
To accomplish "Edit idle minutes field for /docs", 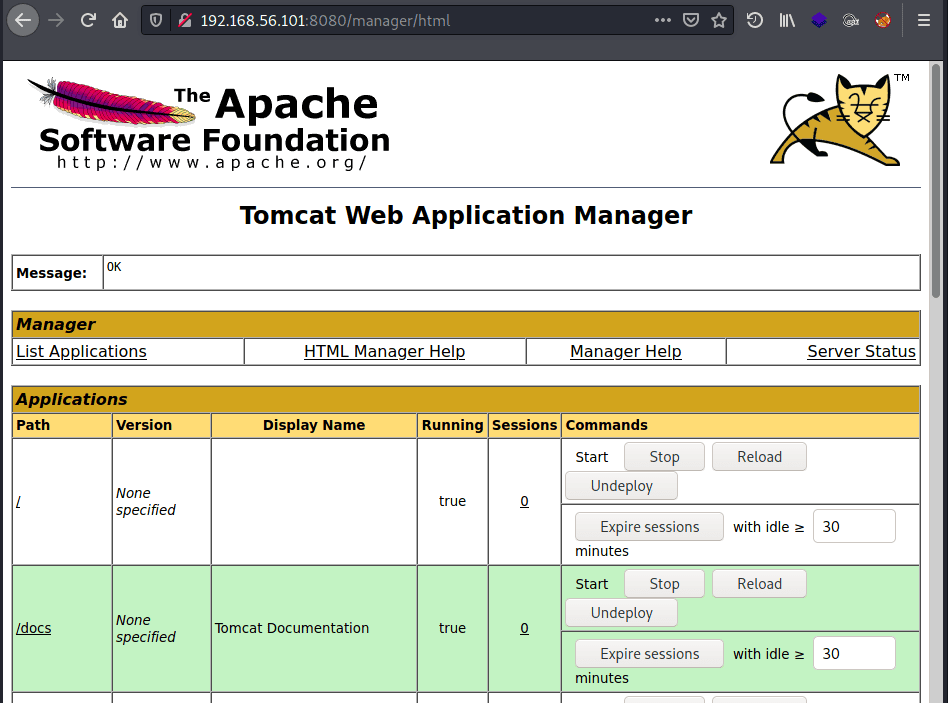I will [854, 653].
